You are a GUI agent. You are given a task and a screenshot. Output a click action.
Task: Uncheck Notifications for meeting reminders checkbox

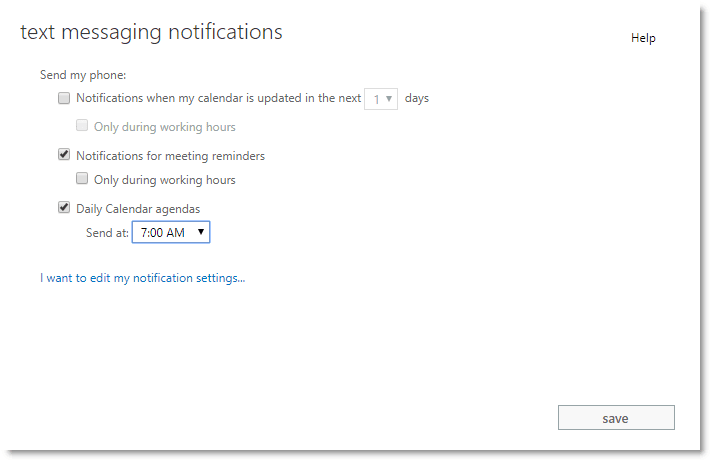click(x=64, y=155)
